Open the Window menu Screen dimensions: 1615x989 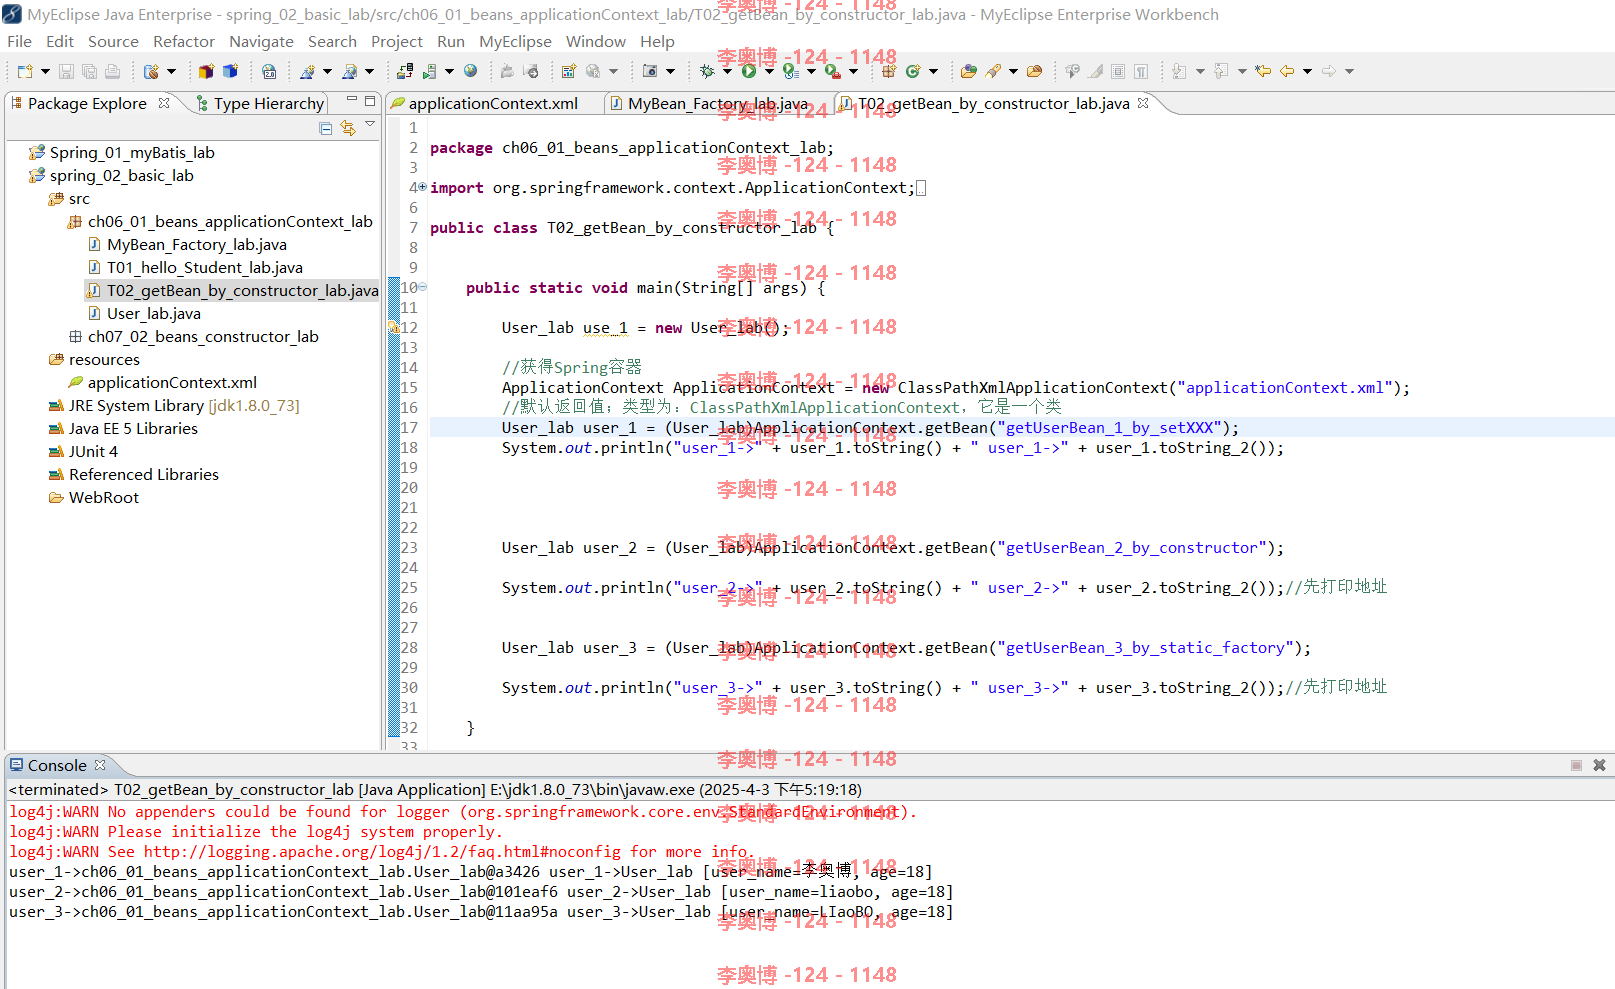(x=595, y=41)
